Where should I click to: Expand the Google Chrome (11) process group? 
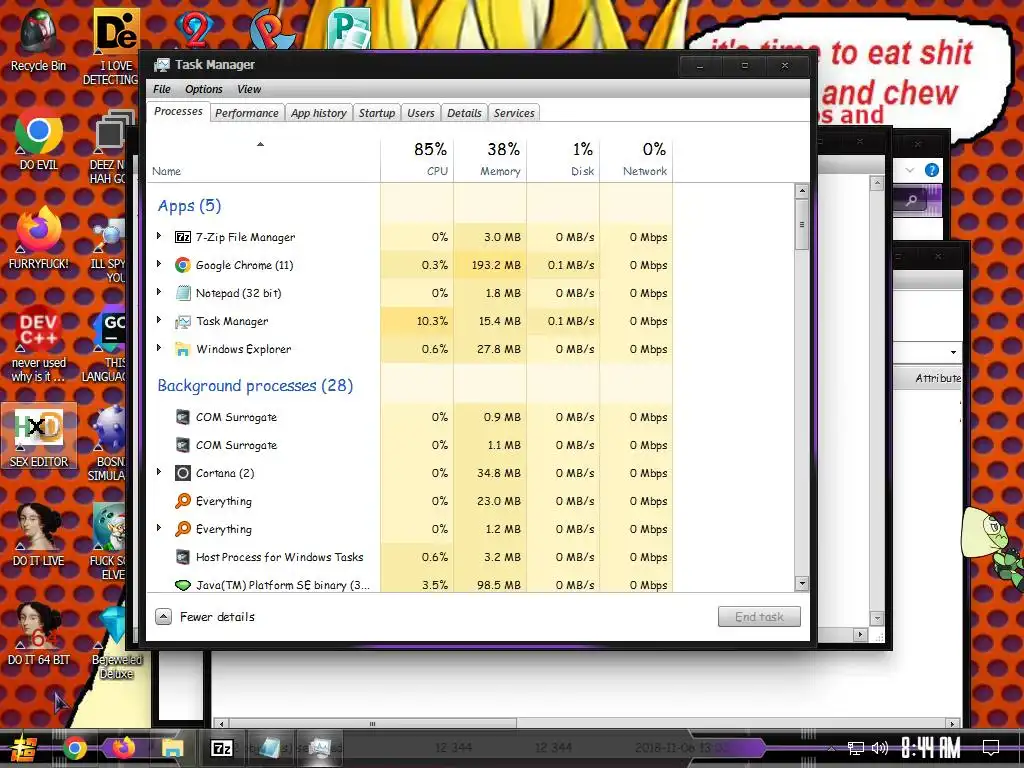[x=159, y=264]
